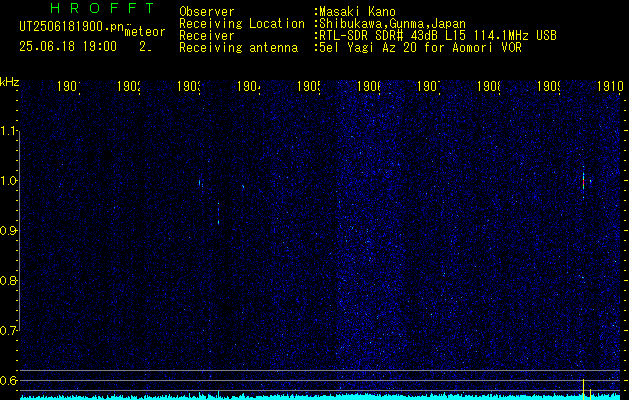Click the 0.7 kHz frequency label
This screenshot has width=629, height=400.
coord(9,331)
